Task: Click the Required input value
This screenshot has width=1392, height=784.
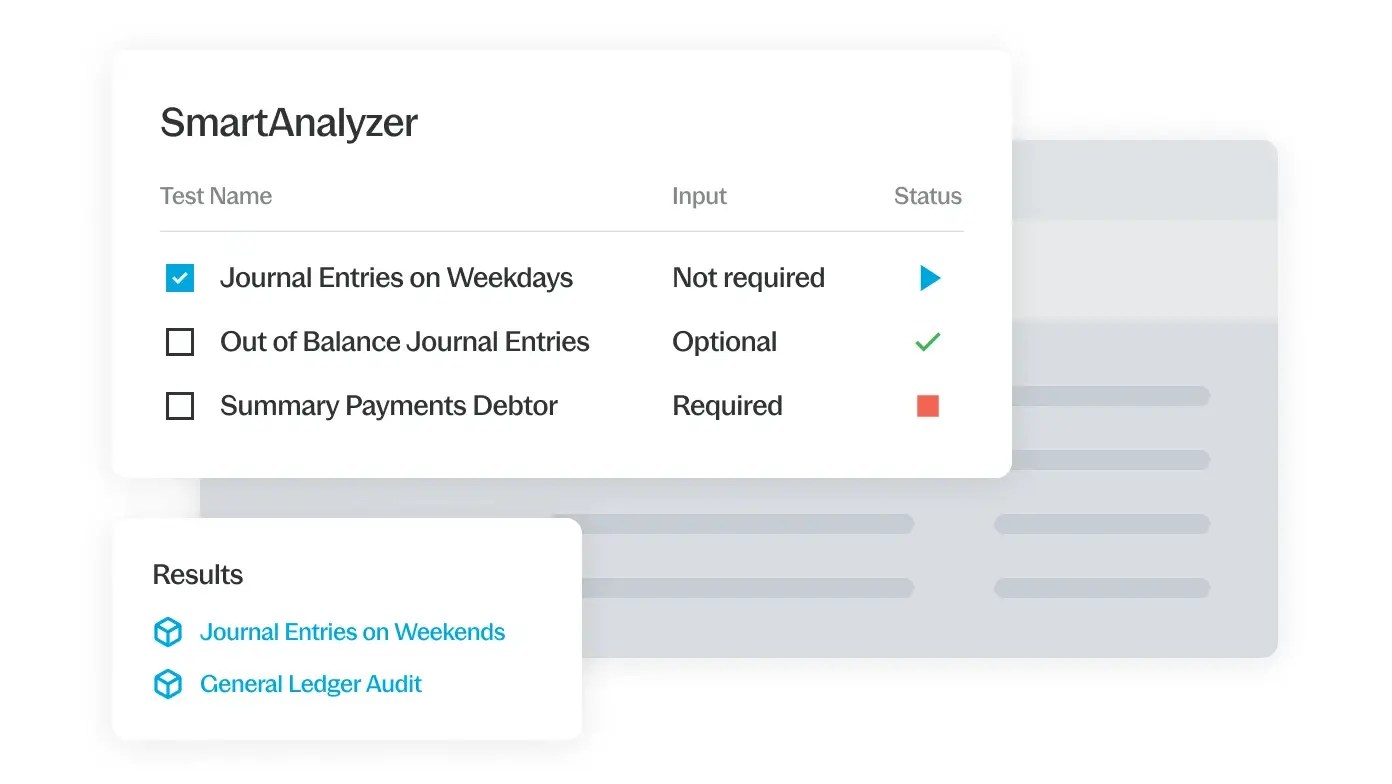Action: 728,406
